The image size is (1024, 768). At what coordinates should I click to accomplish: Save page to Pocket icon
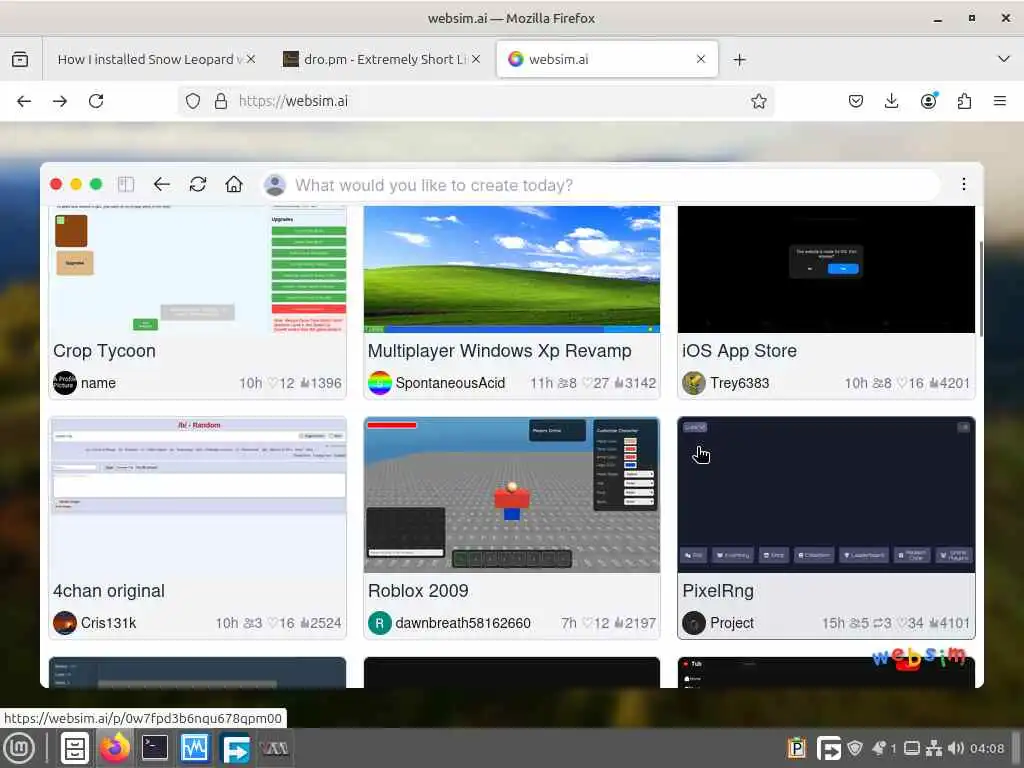click(x=856, y=101)
